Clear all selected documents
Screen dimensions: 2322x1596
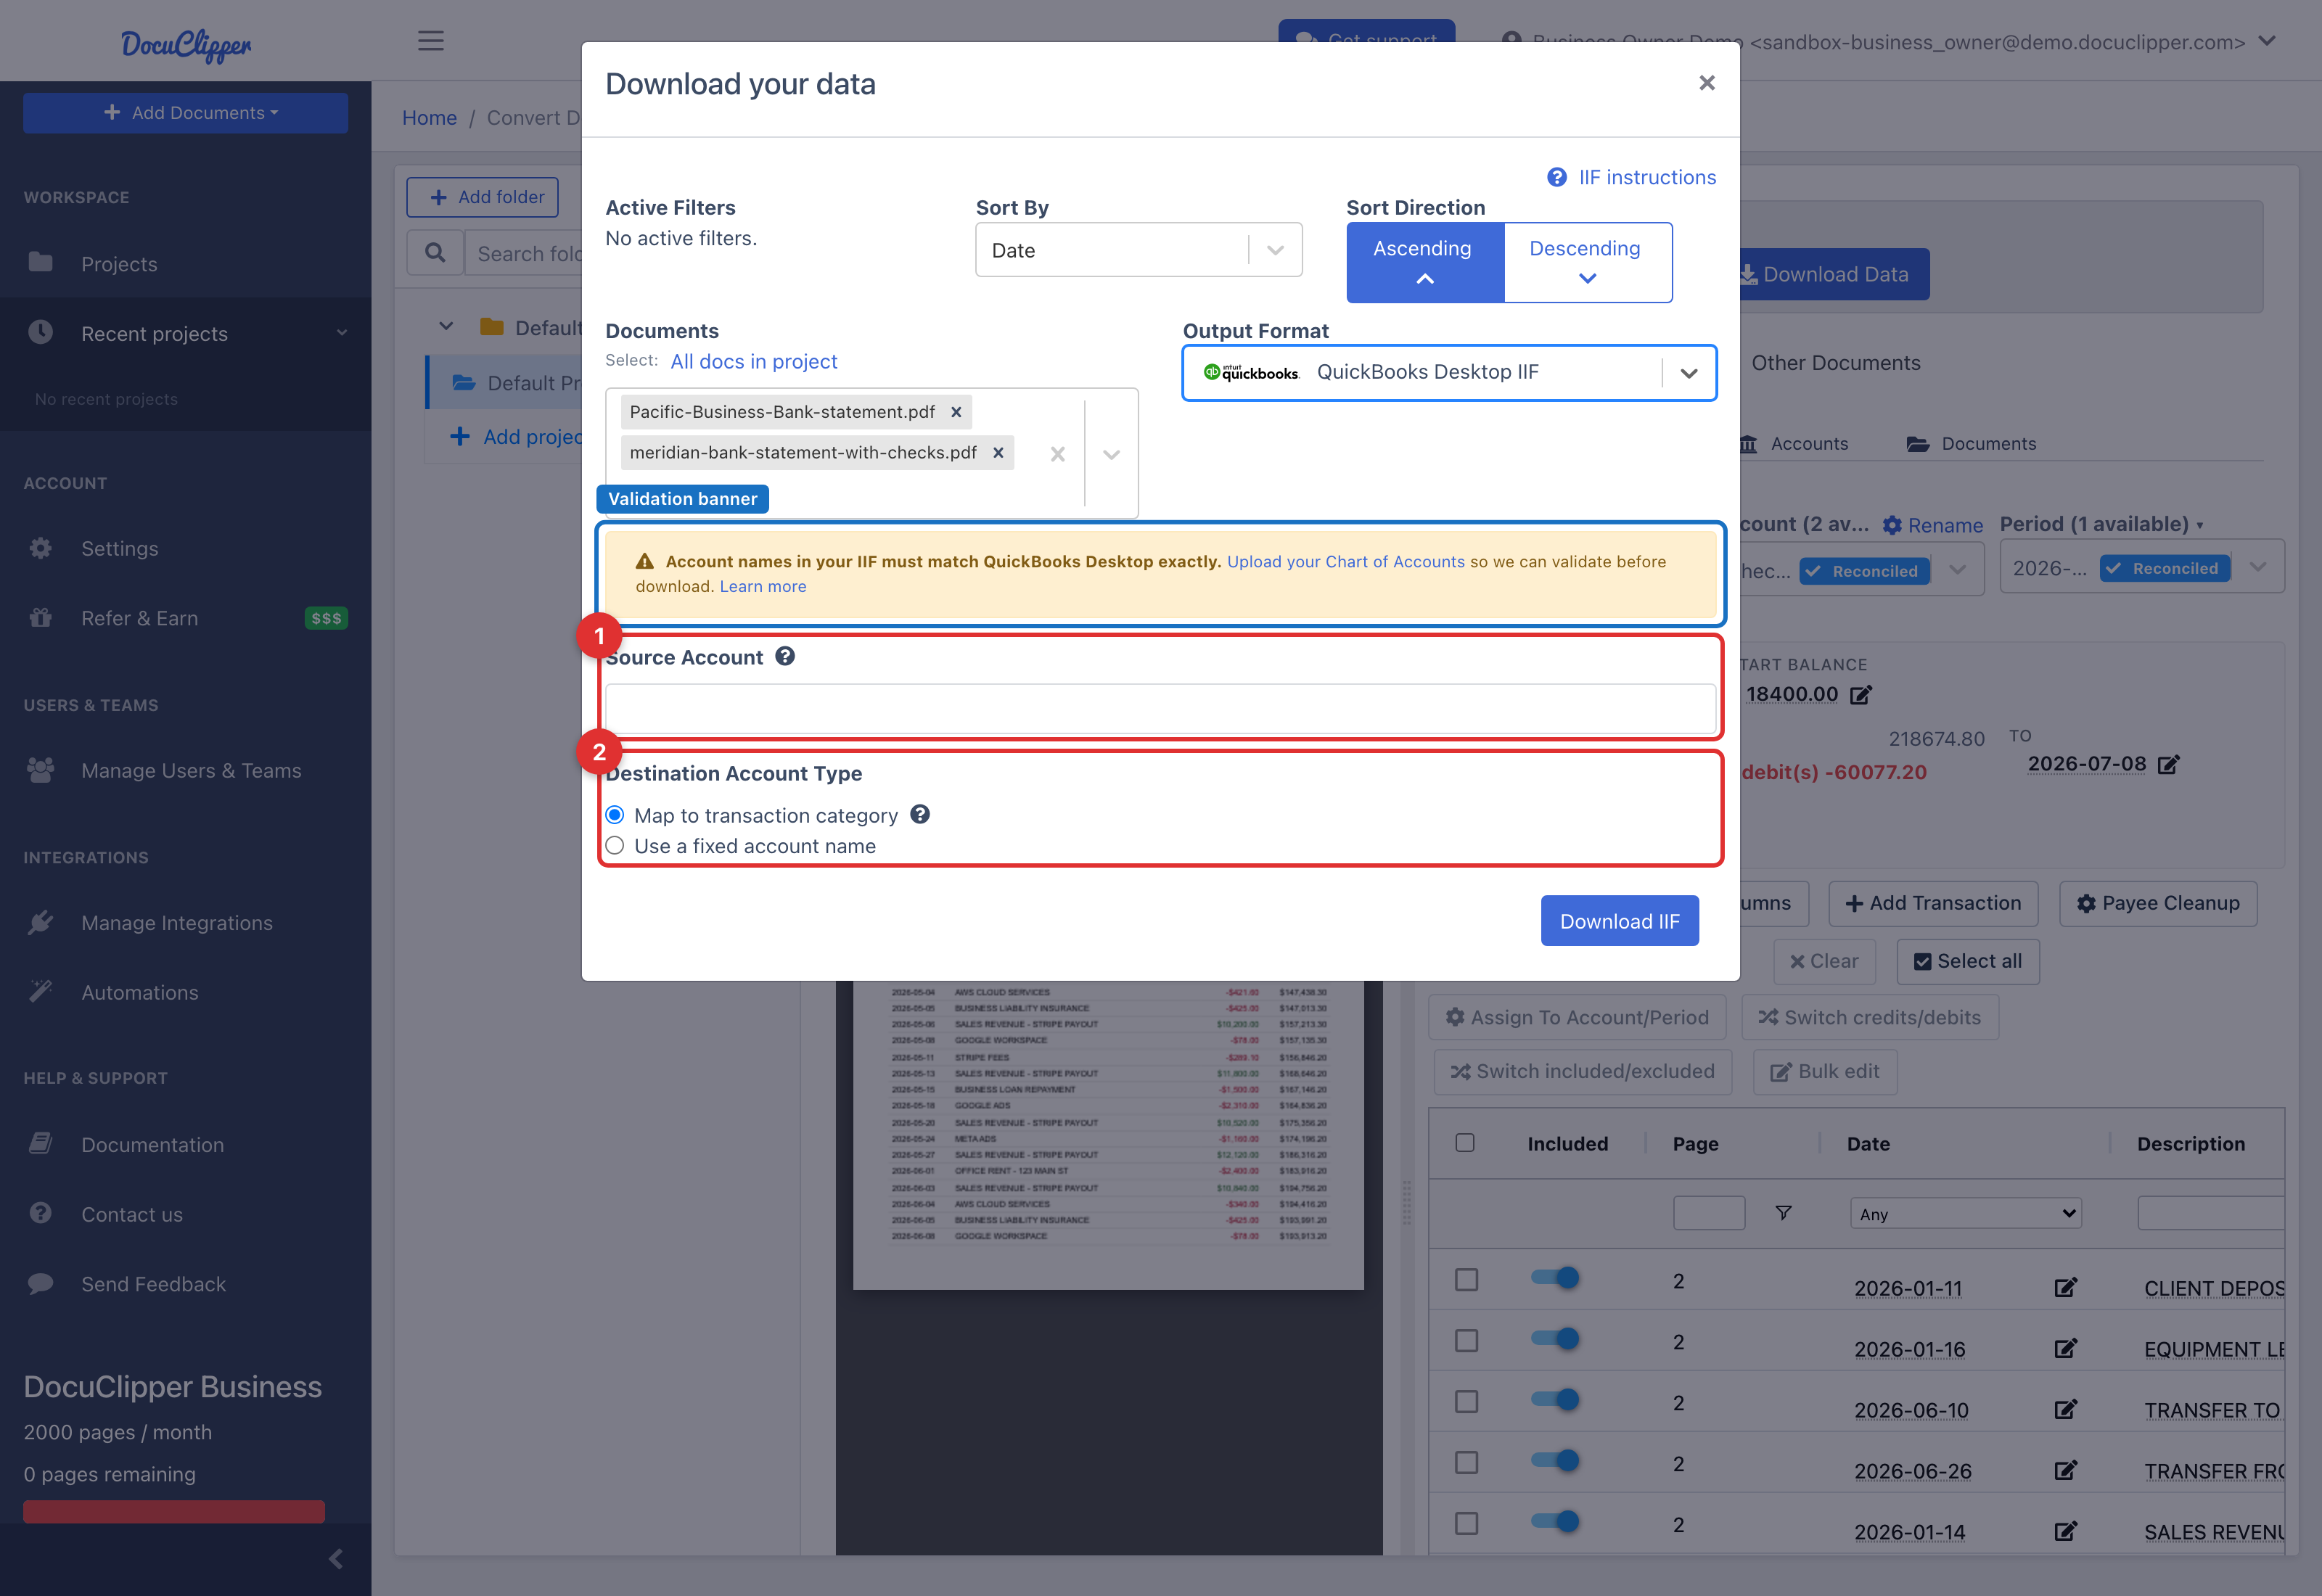tap(1057, 454)
